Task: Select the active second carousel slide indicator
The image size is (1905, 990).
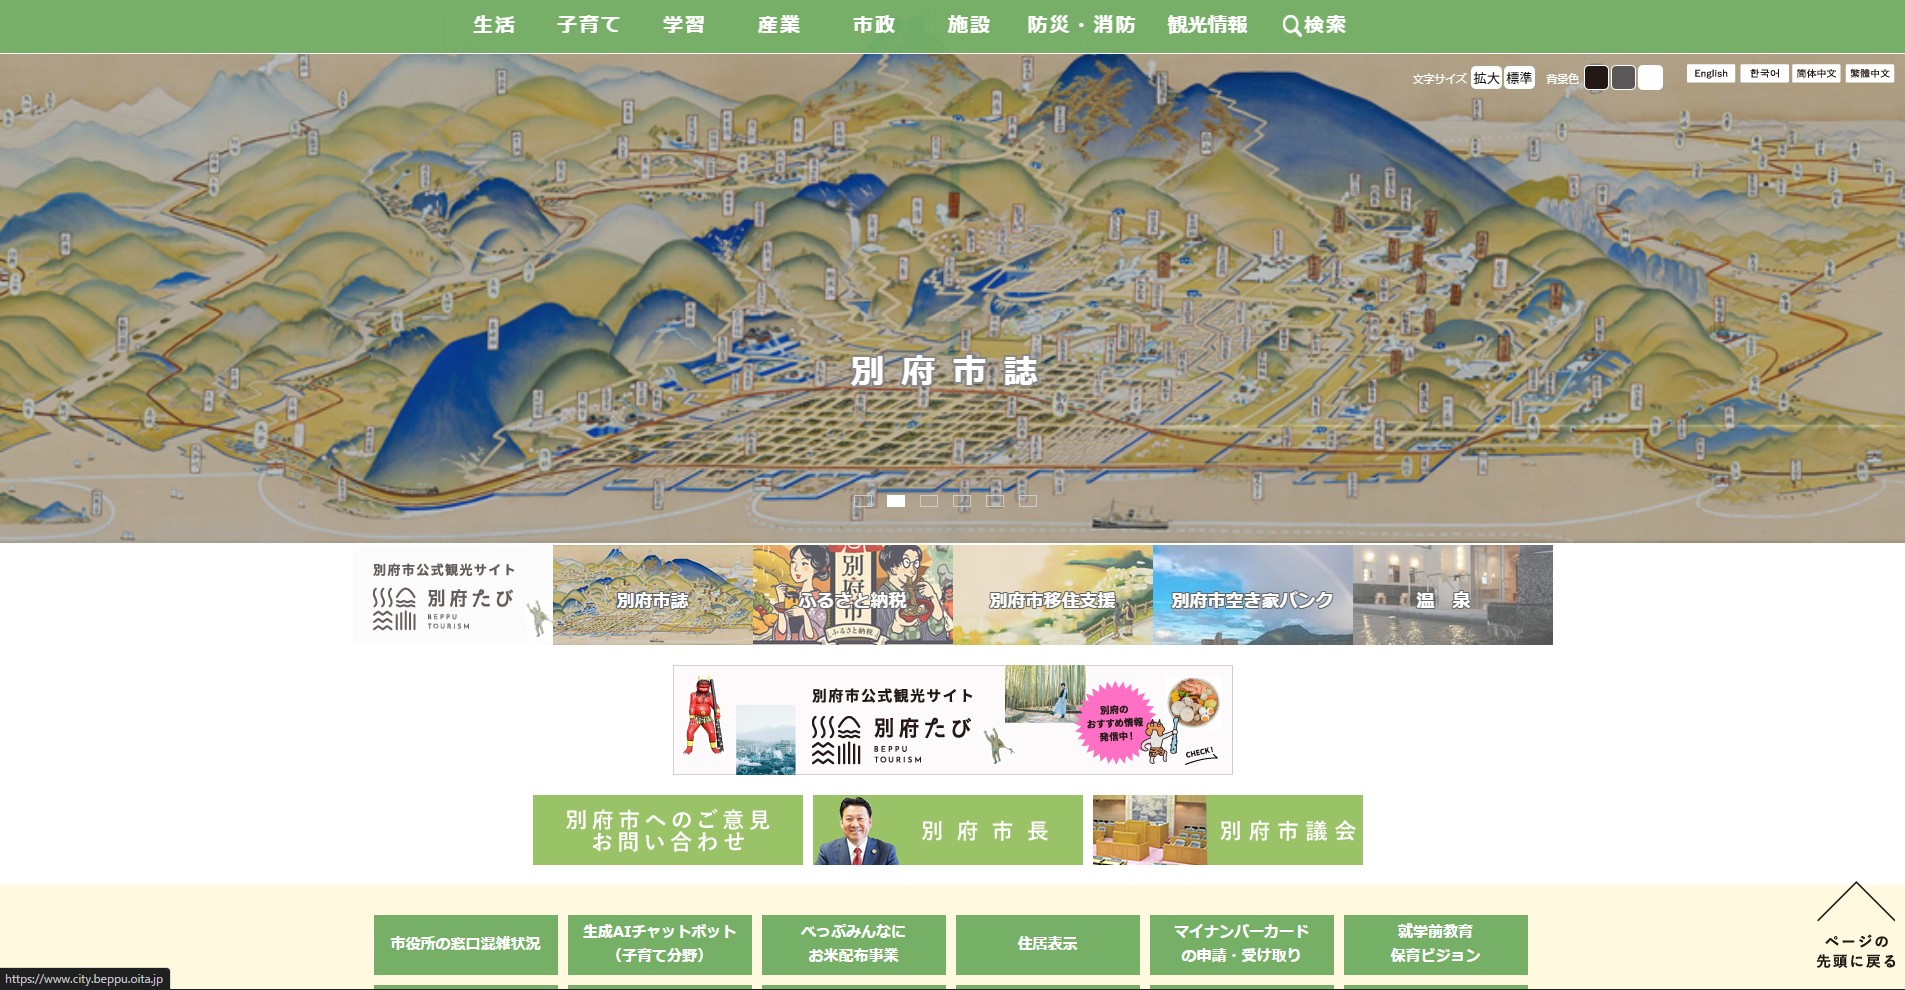Action: pos(896,501)
